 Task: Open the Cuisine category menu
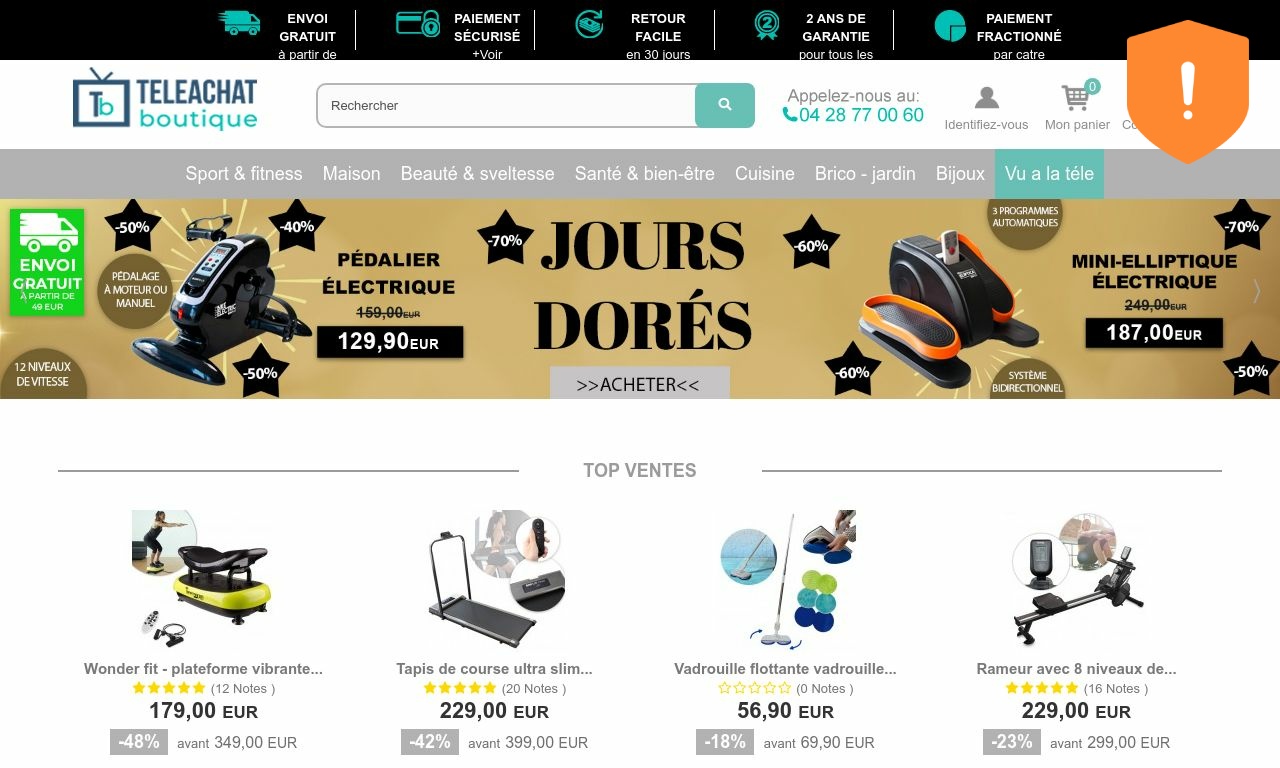(765, 174)
